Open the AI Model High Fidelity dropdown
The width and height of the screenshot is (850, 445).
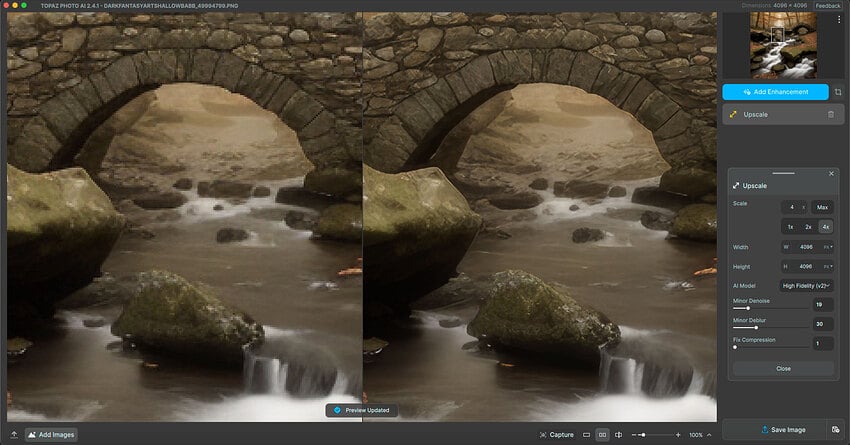pyautogui.click(x=808, y=285)
